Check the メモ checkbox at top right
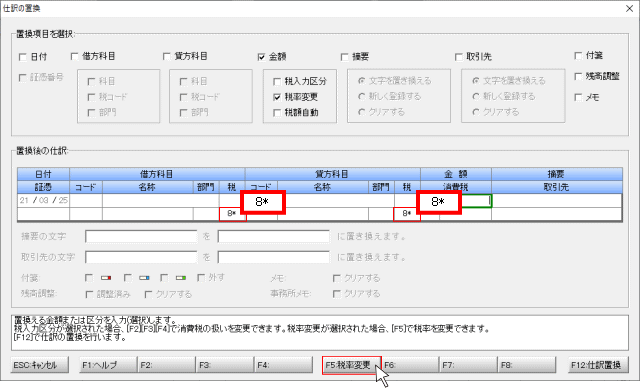This screenshot has height=388, width=640. point(578,97)
